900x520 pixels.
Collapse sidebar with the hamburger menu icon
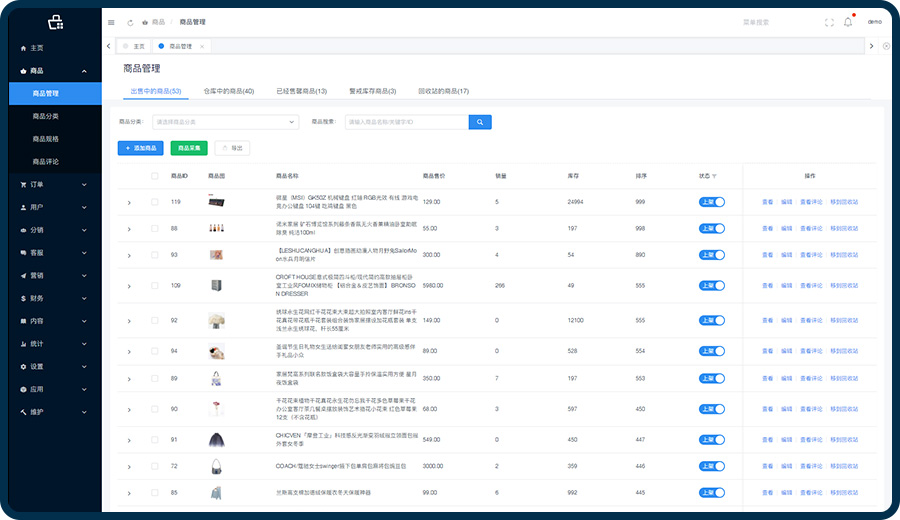click(110, 22)
